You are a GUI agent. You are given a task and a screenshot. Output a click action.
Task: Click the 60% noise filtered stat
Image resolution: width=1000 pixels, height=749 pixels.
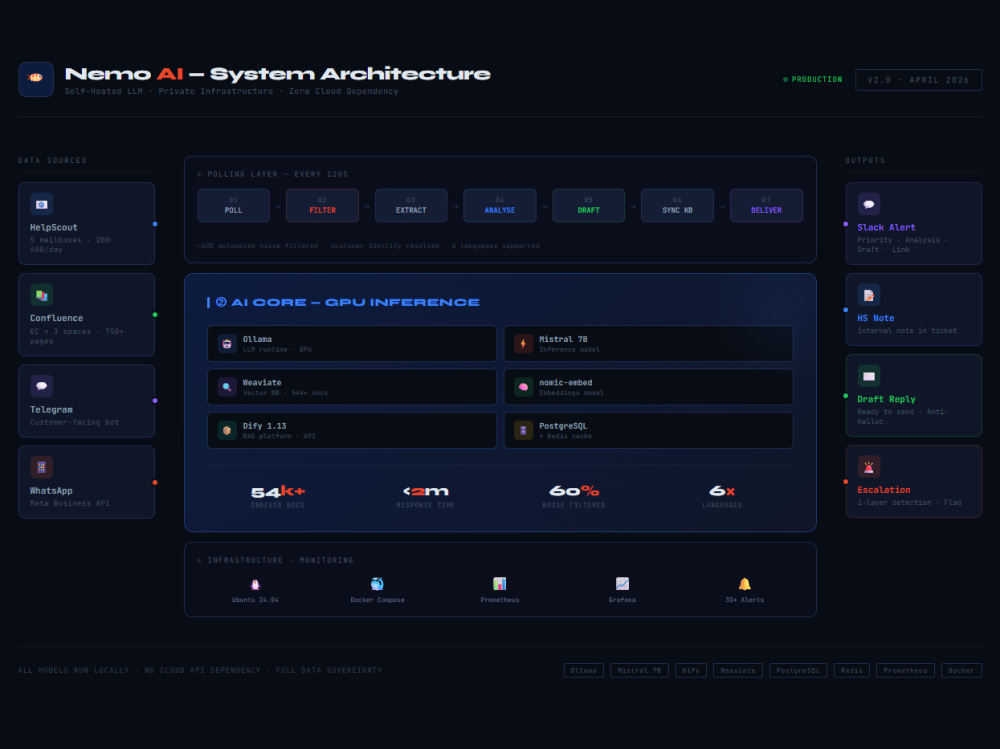point(574,496)
